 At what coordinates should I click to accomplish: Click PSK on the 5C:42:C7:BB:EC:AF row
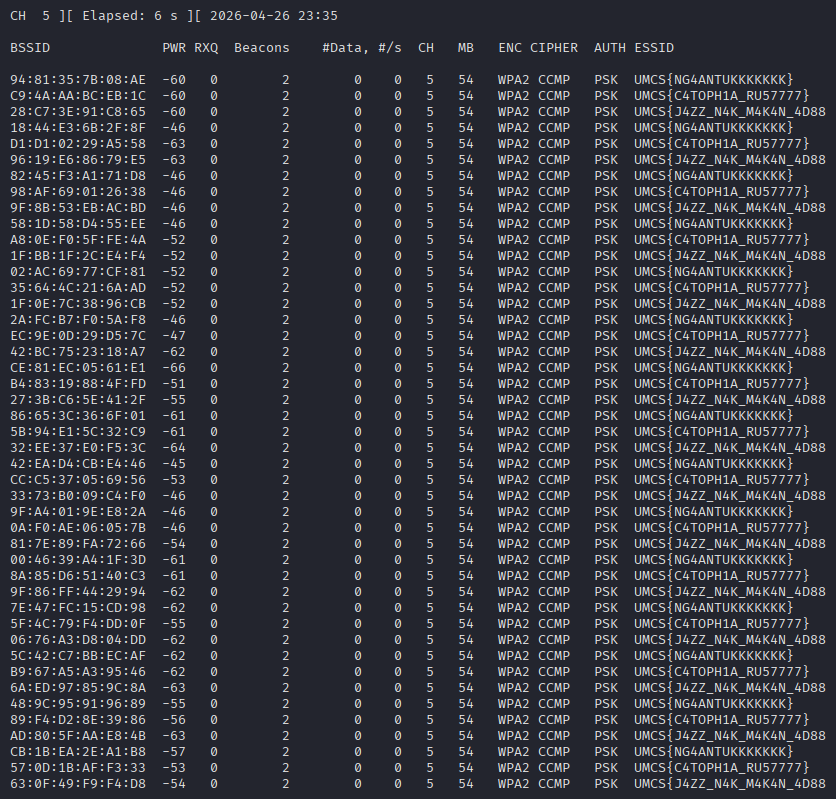606,656
